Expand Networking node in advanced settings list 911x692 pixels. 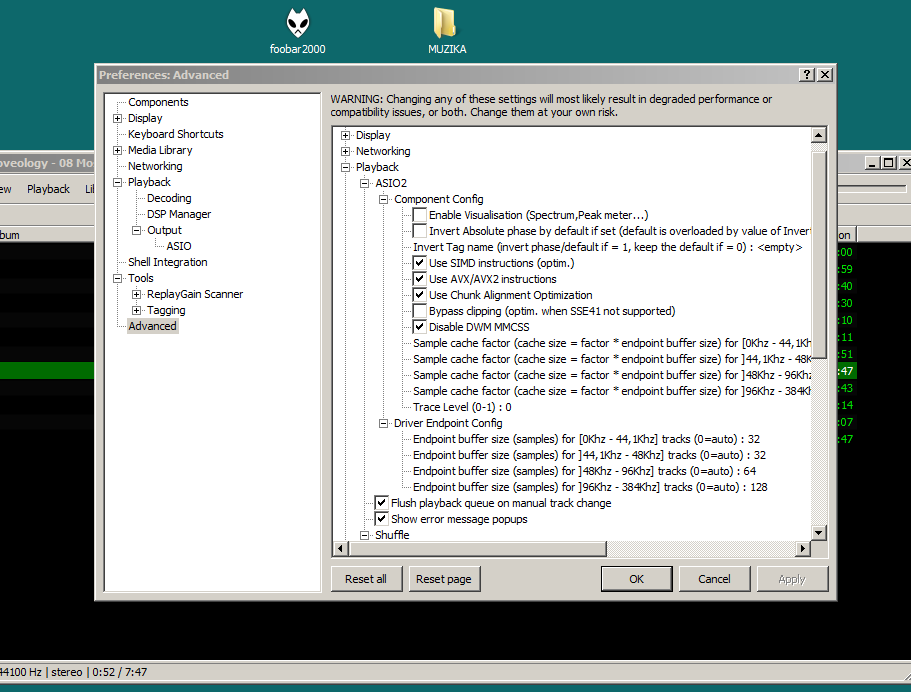[x=346, y=151]
